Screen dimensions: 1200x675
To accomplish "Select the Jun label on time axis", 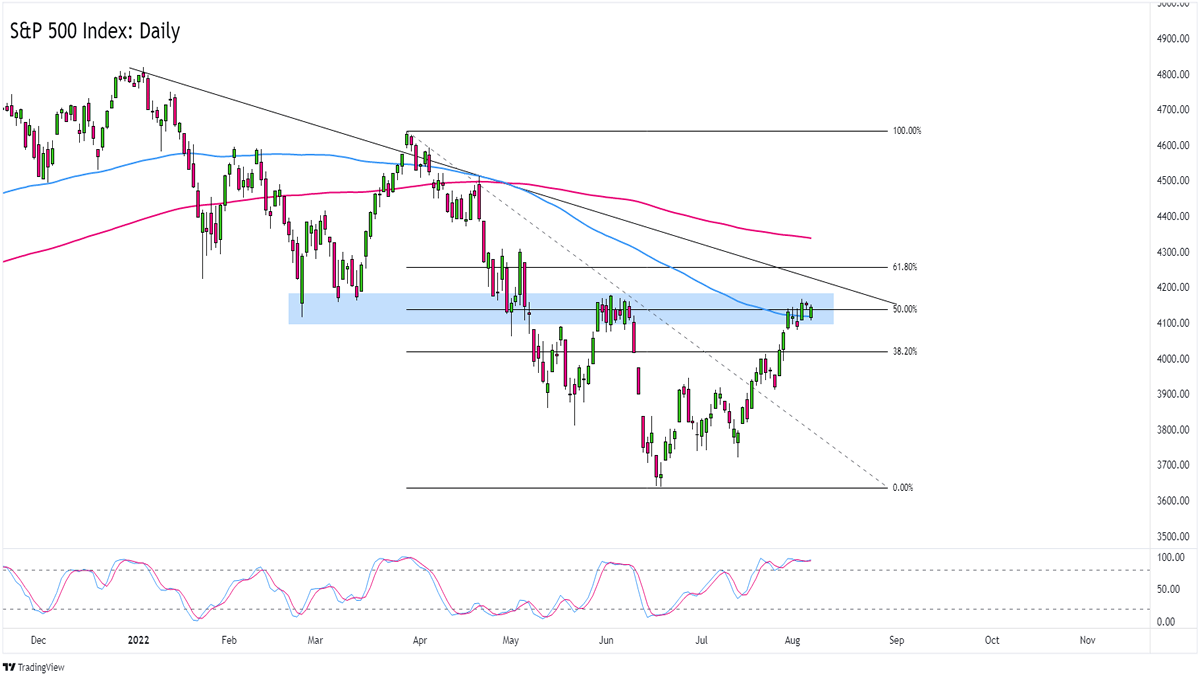I will point(605,639).
